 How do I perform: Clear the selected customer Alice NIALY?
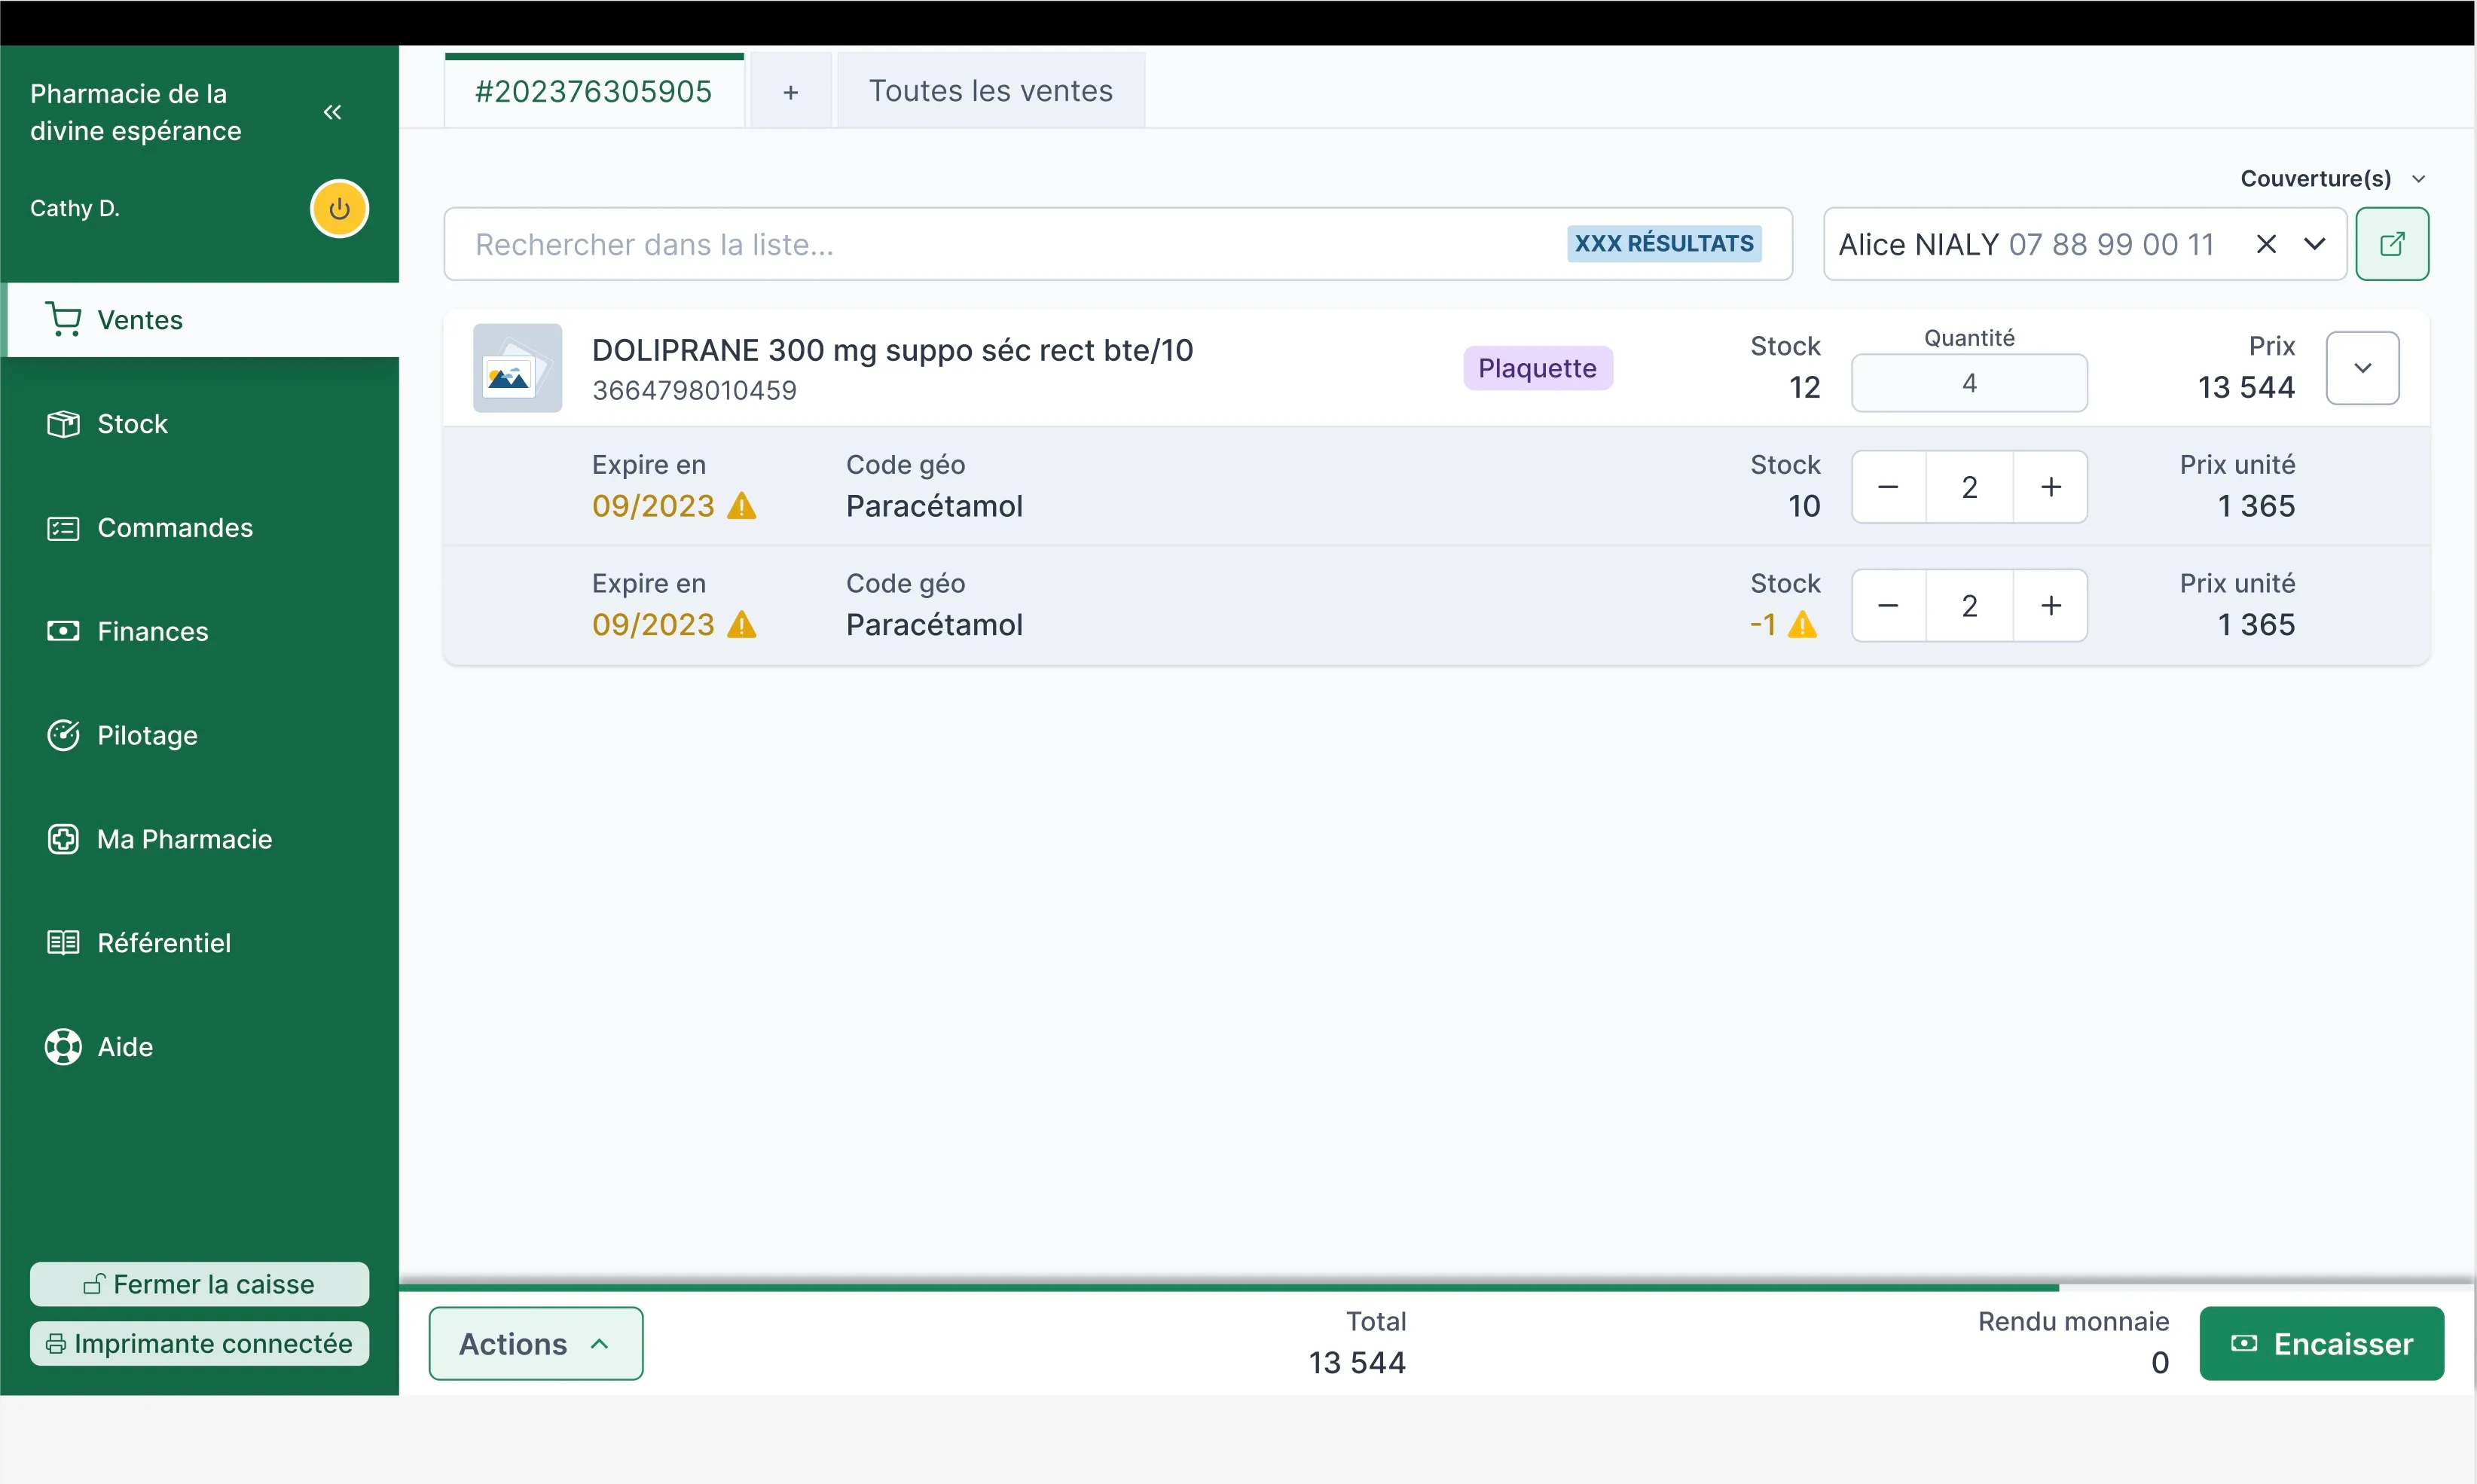pos(2266,244)
